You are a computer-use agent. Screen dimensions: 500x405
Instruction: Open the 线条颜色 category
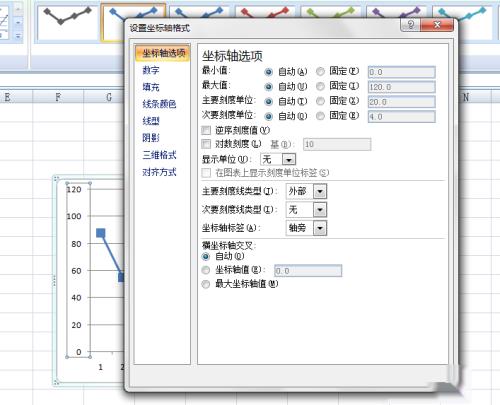(x=159, y=104)
